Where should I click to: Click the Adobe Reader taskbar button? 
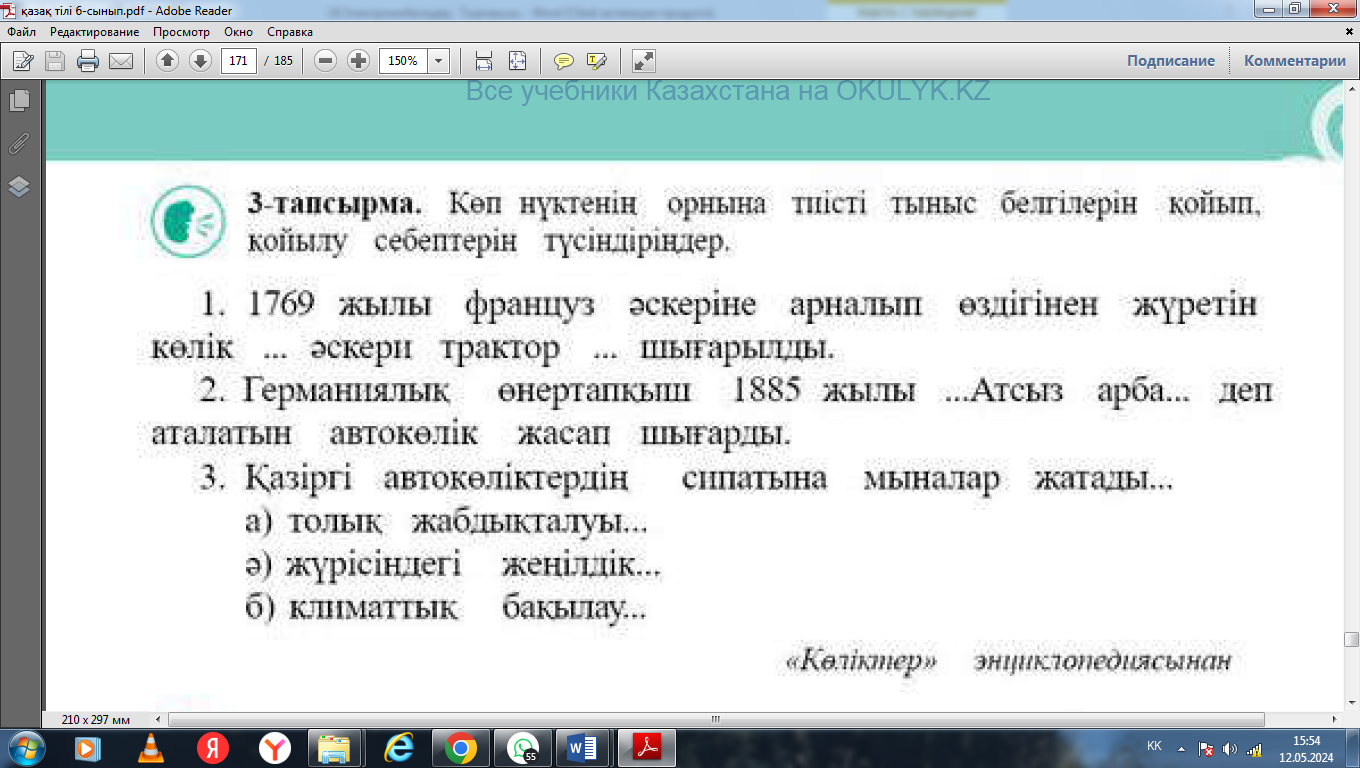(x=647, y=748)
